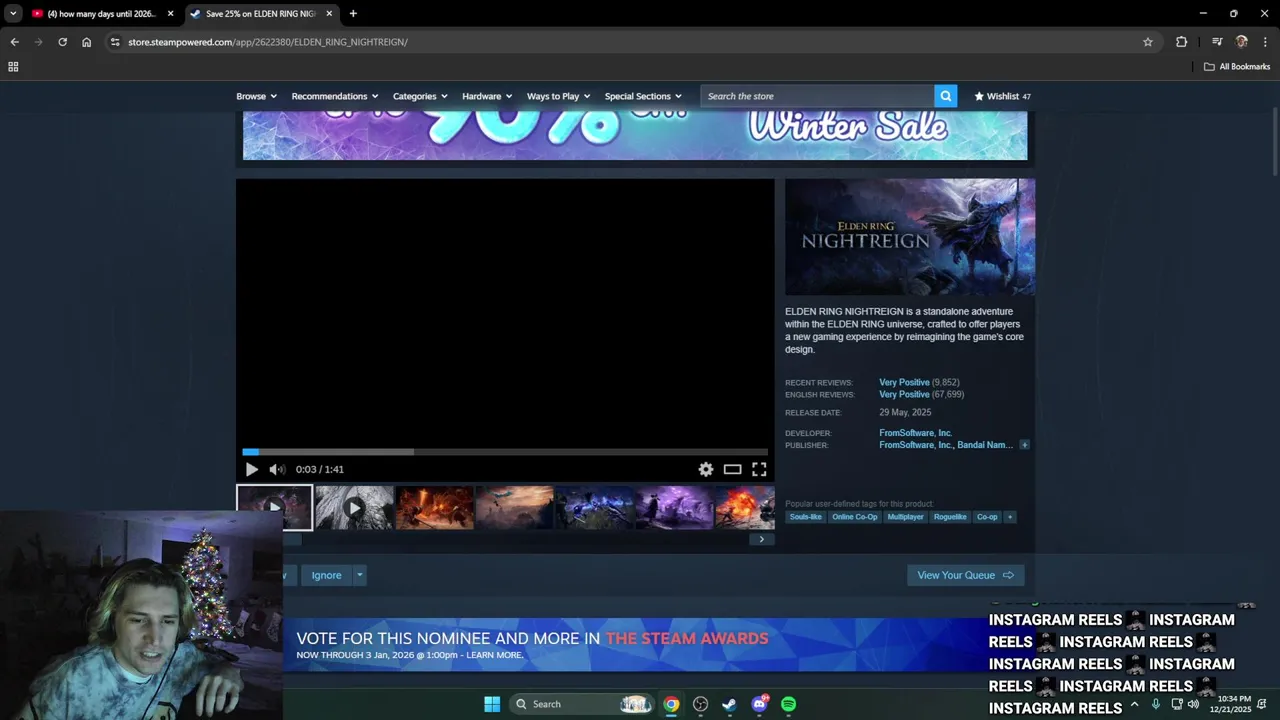Image resolution: width=1280 pixels, height=720 pixels.
Task: Click the Souls-like tag
Action: pos(805,517)
